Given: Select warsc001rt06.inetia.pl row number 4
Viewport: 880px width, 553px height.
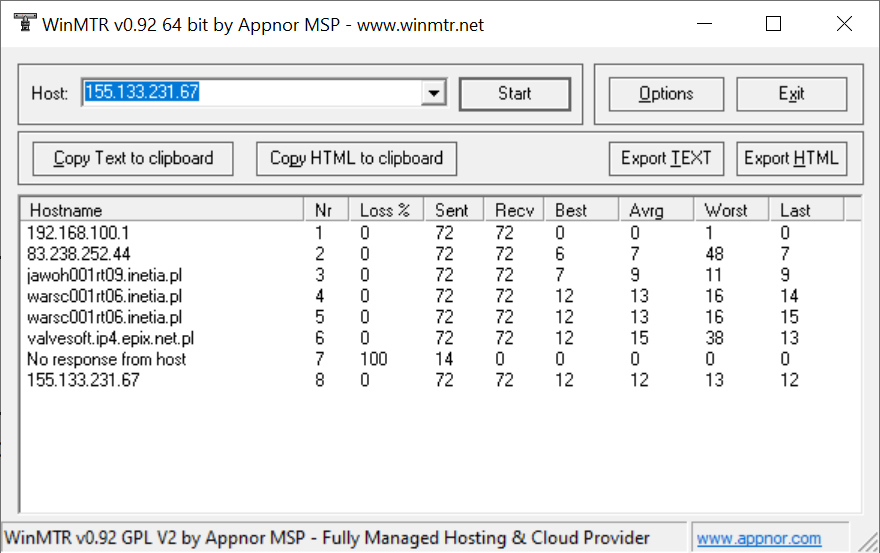Looking at the screenshot, I should (x=441, y=296).
